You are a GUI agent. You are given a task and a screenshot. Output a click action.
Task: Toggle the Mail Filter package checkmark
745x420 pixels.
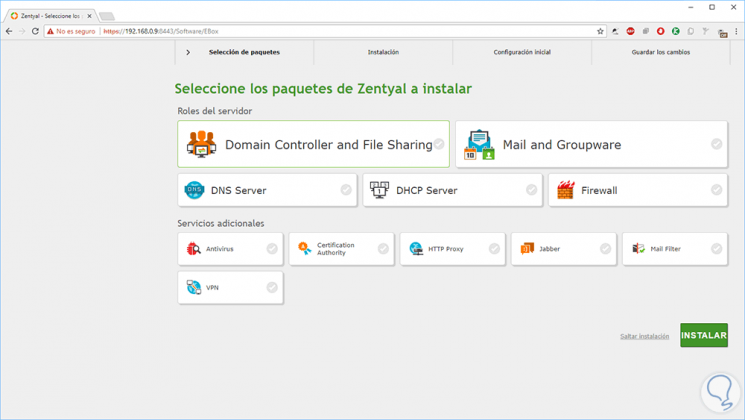tap(716, 249)
